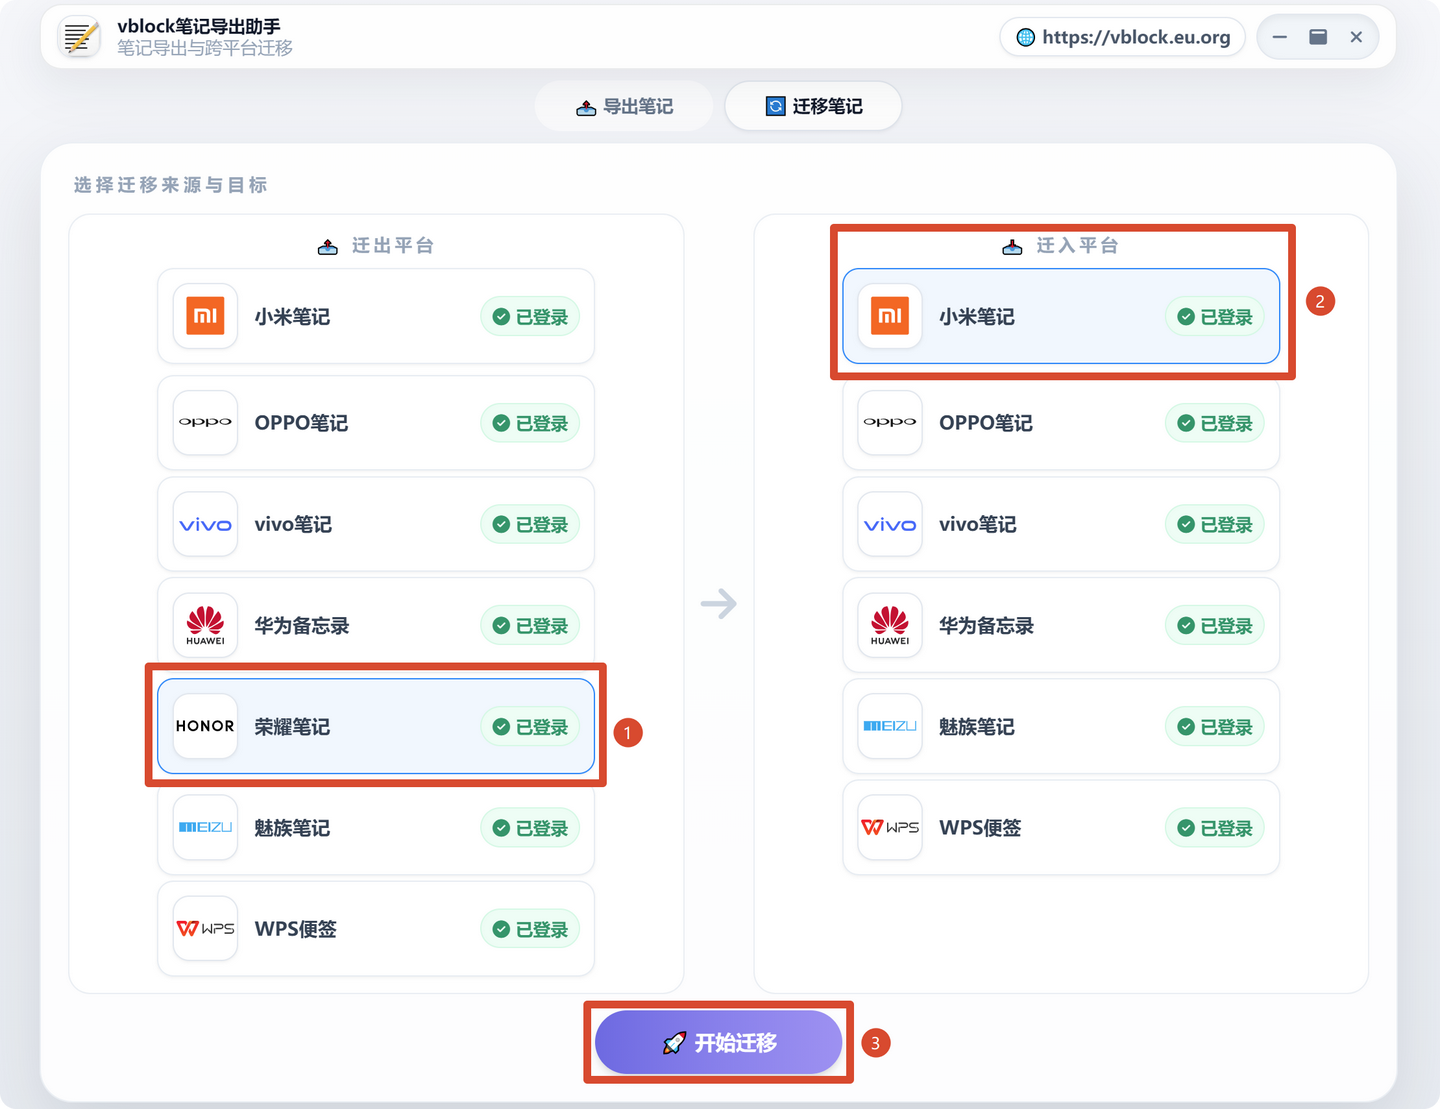Click 已登录 badge for target 华为备忘录

(x=1215, y=626)
